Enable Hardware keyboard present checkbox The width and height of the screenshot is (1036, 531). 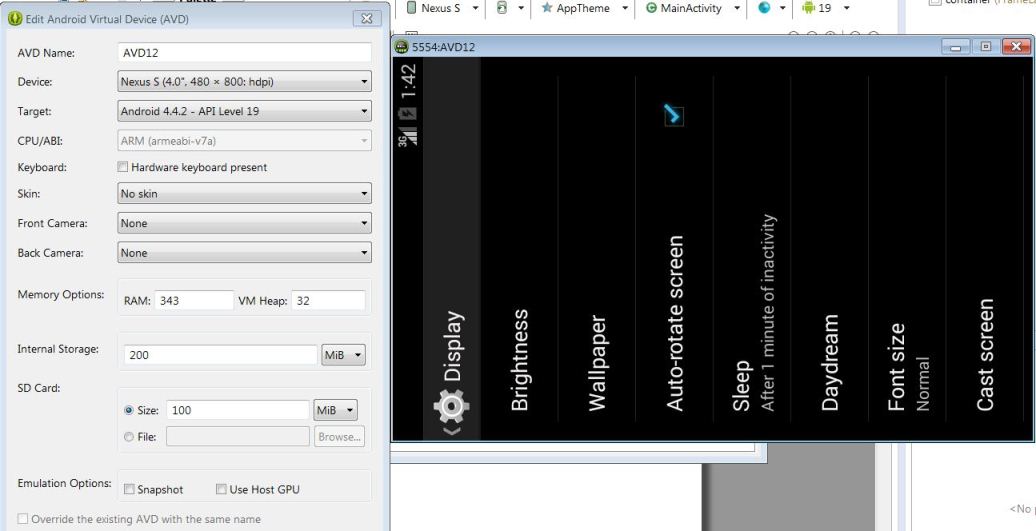coord(122,167)
